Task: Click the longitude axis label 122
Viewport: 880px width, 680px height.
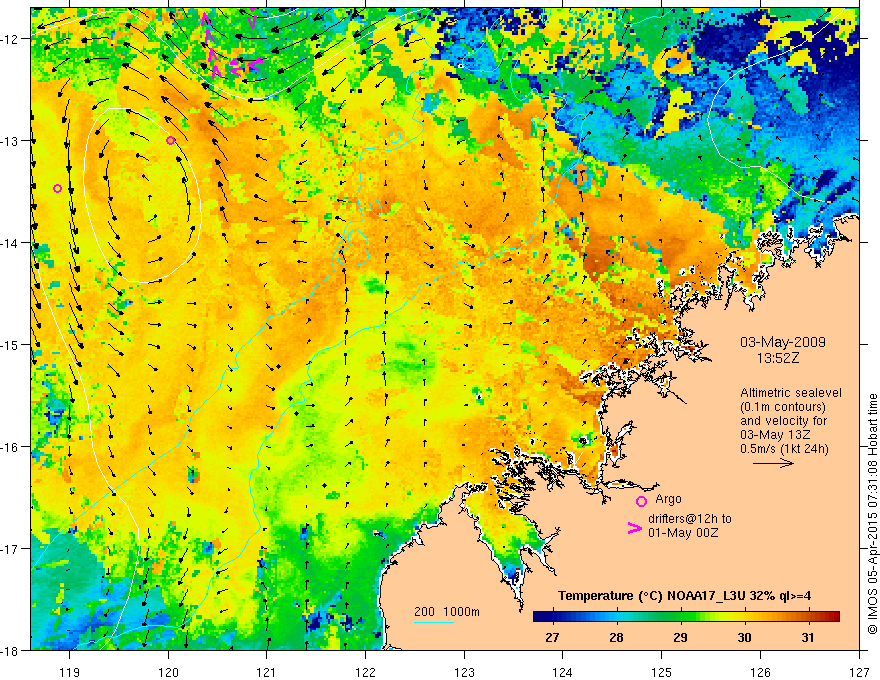Action: pyautogui.click(x=365, y=672)
